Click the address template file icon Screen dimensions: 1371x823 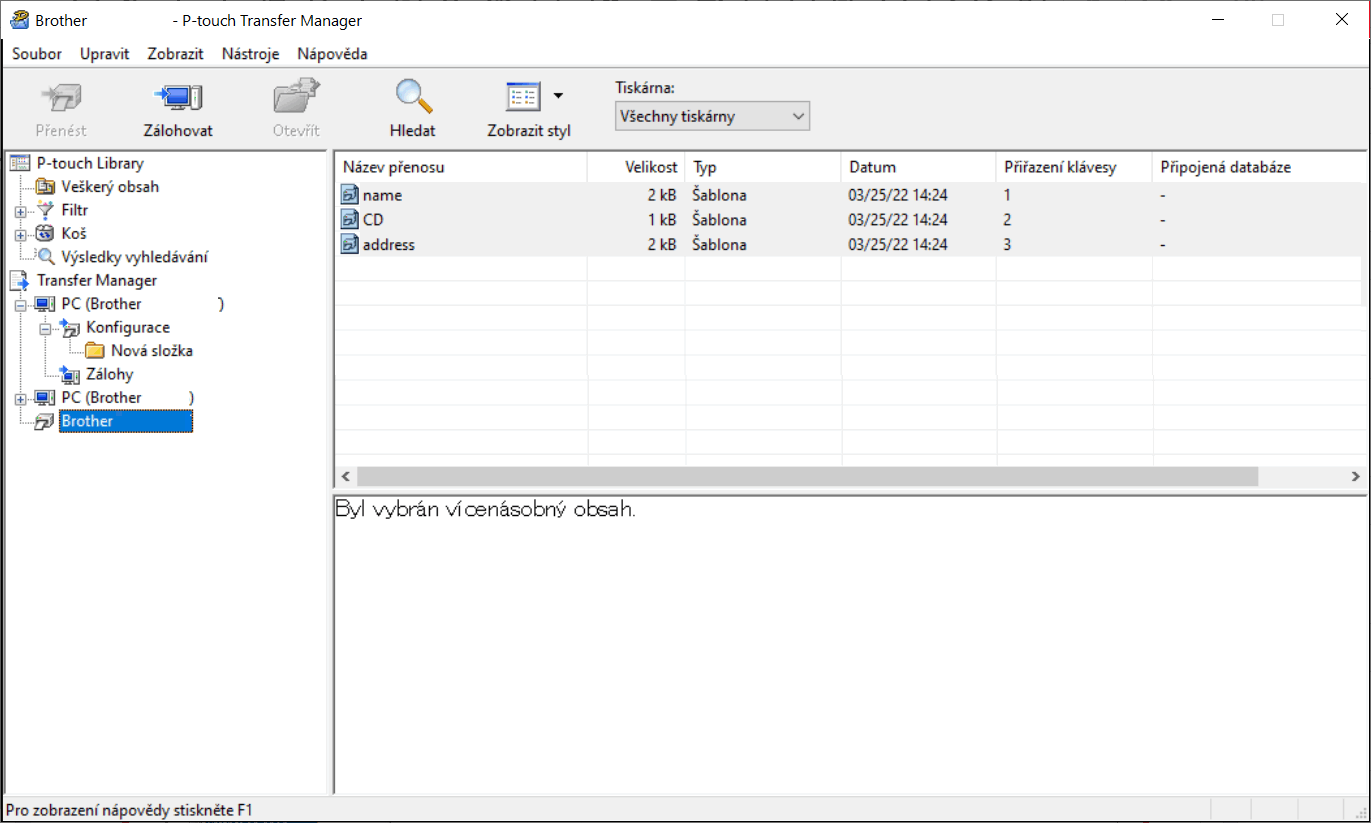tap(349, 244)
